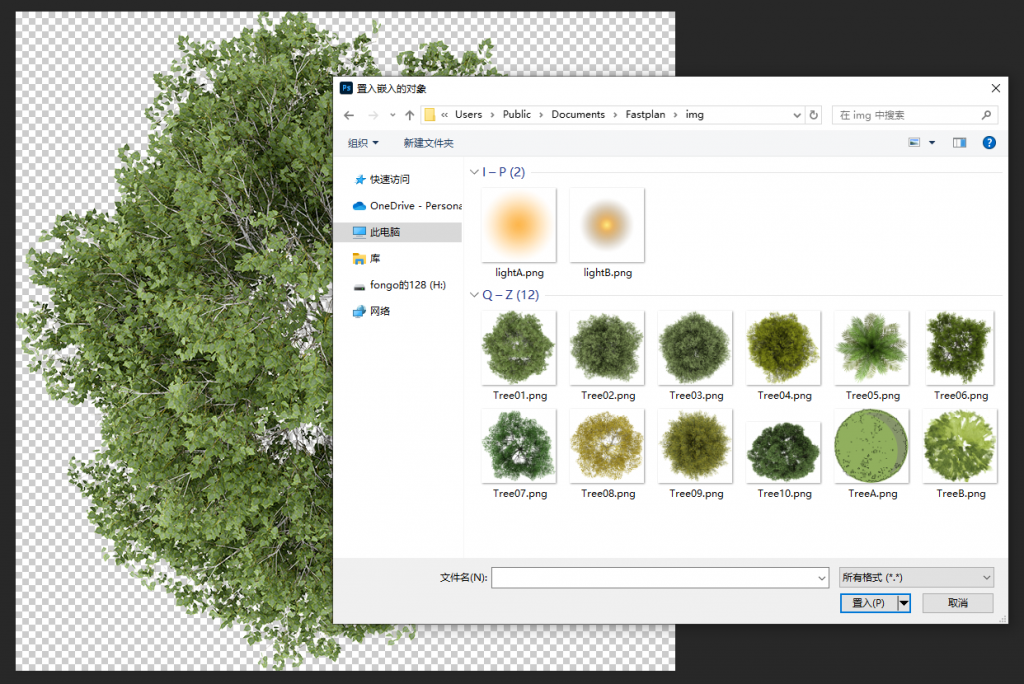Click Documents in the address path
The height and width of the screenshot is (684, 1024).
[x=578, y=114]
